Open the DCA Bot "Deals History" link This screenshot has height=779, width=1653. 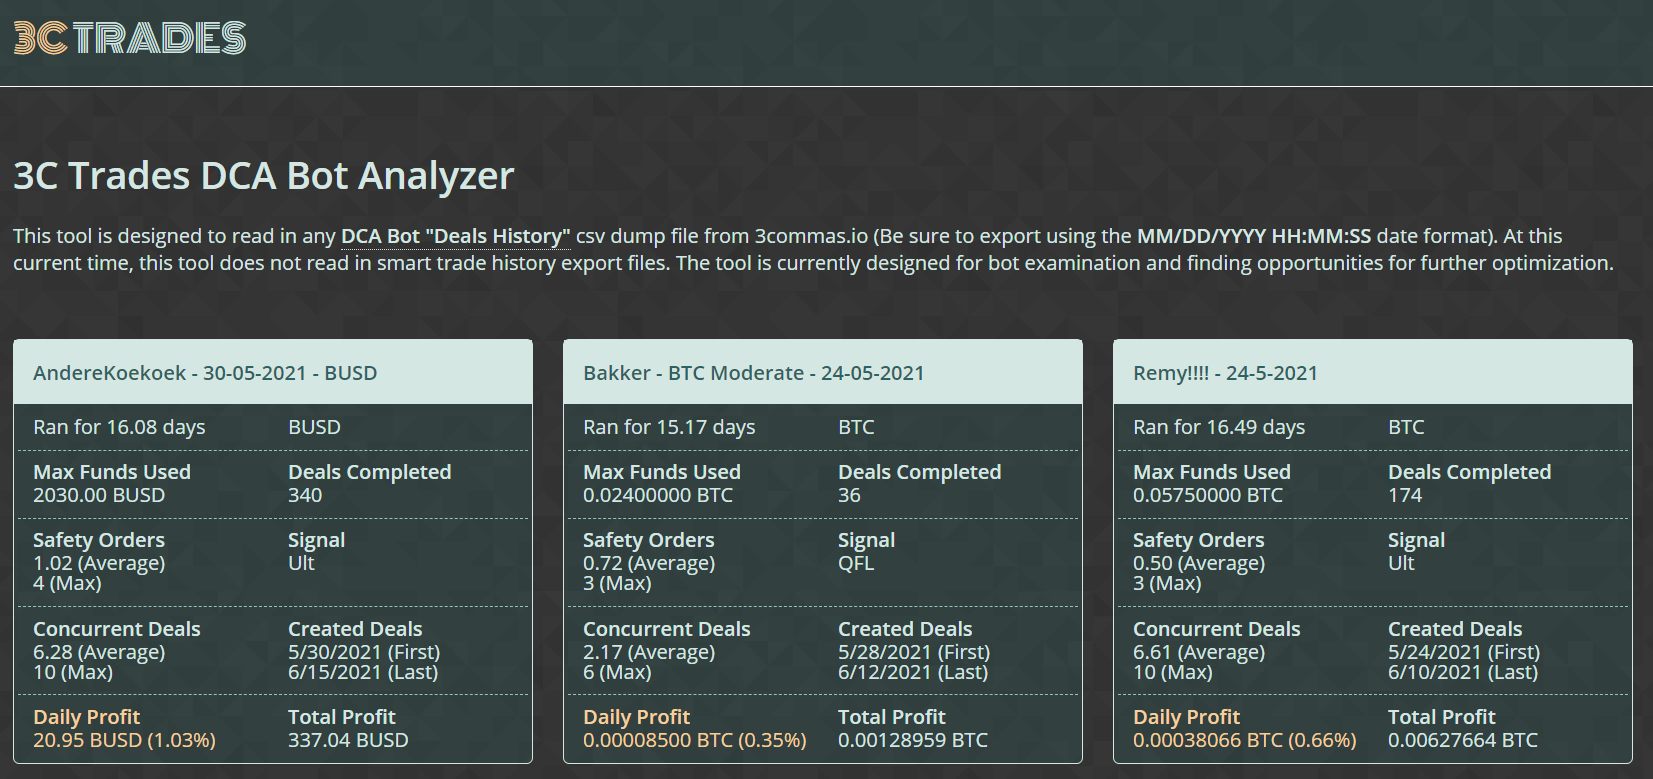pyautogui.click(x=456, y=236)
